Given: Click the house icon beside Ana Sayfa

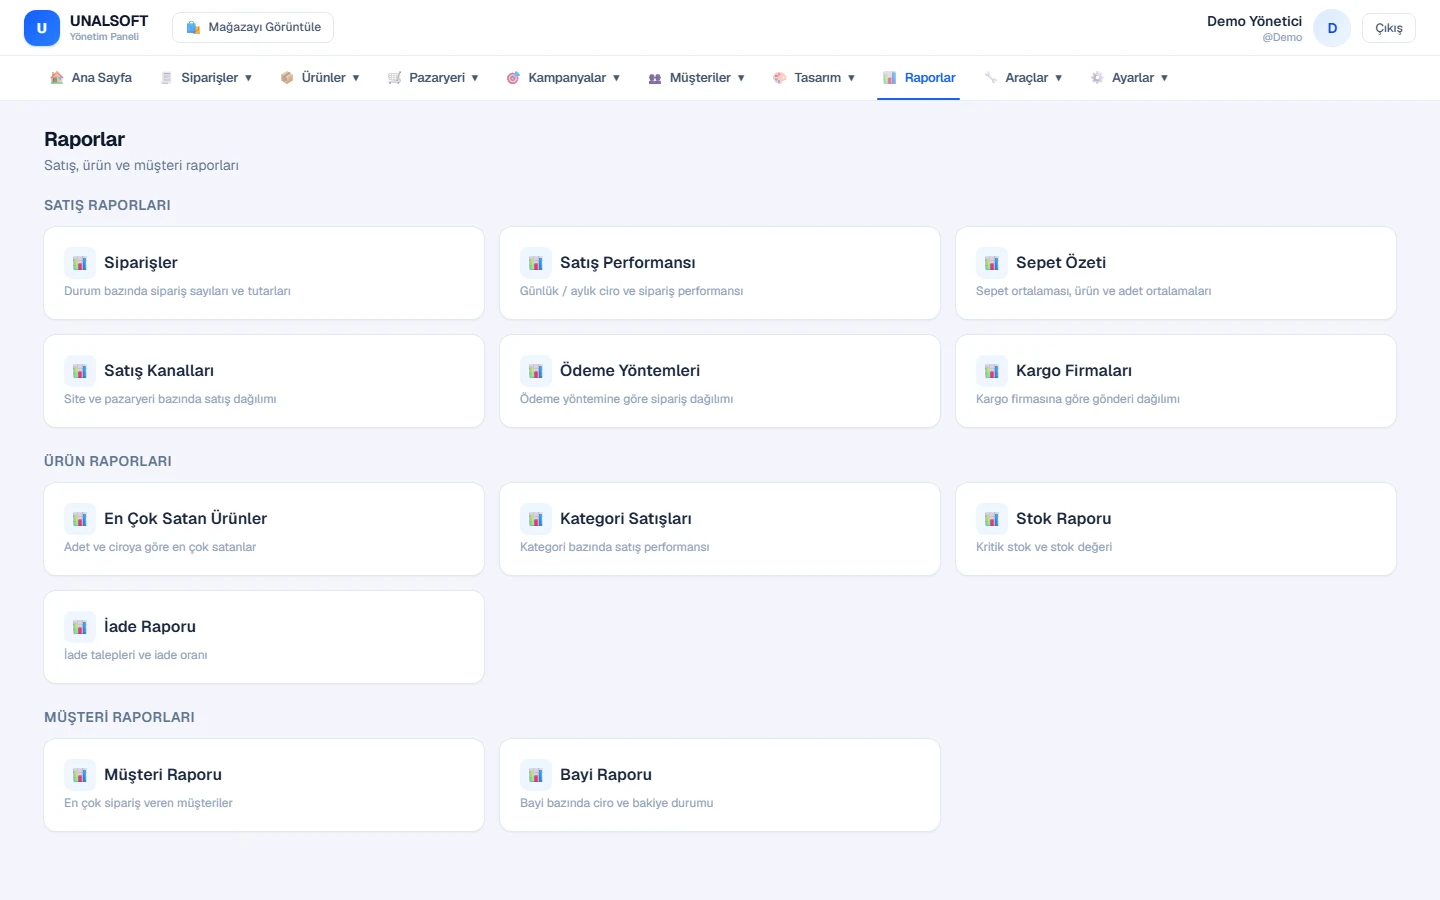Looking at the screenshot, I should point(57,78).
